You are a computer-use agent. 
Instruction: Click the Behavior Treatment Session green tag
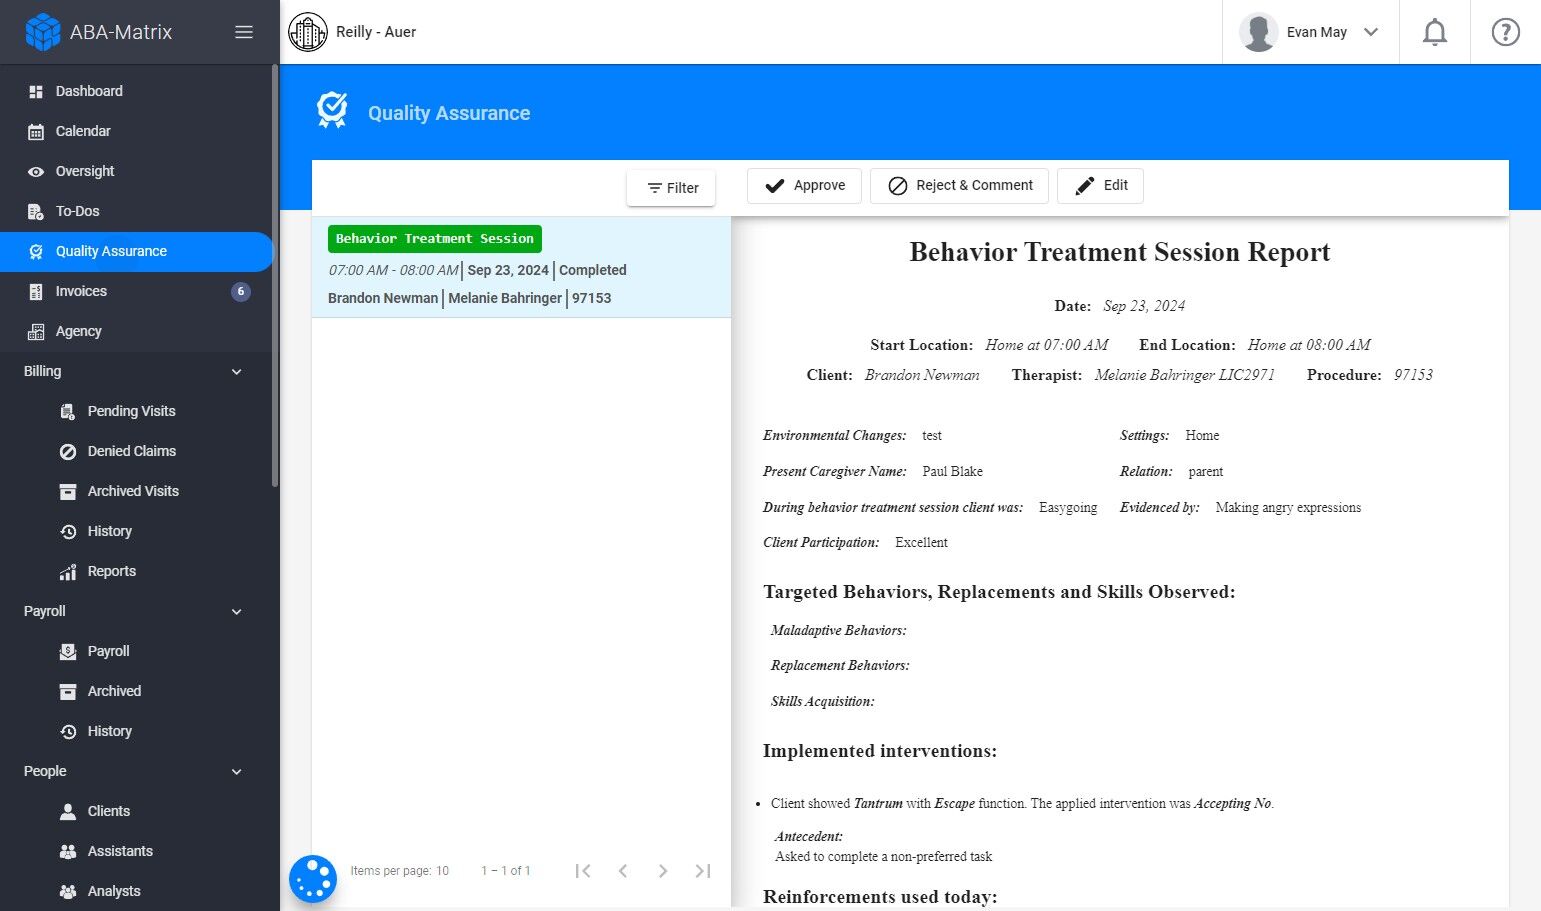tap(435, 239)
